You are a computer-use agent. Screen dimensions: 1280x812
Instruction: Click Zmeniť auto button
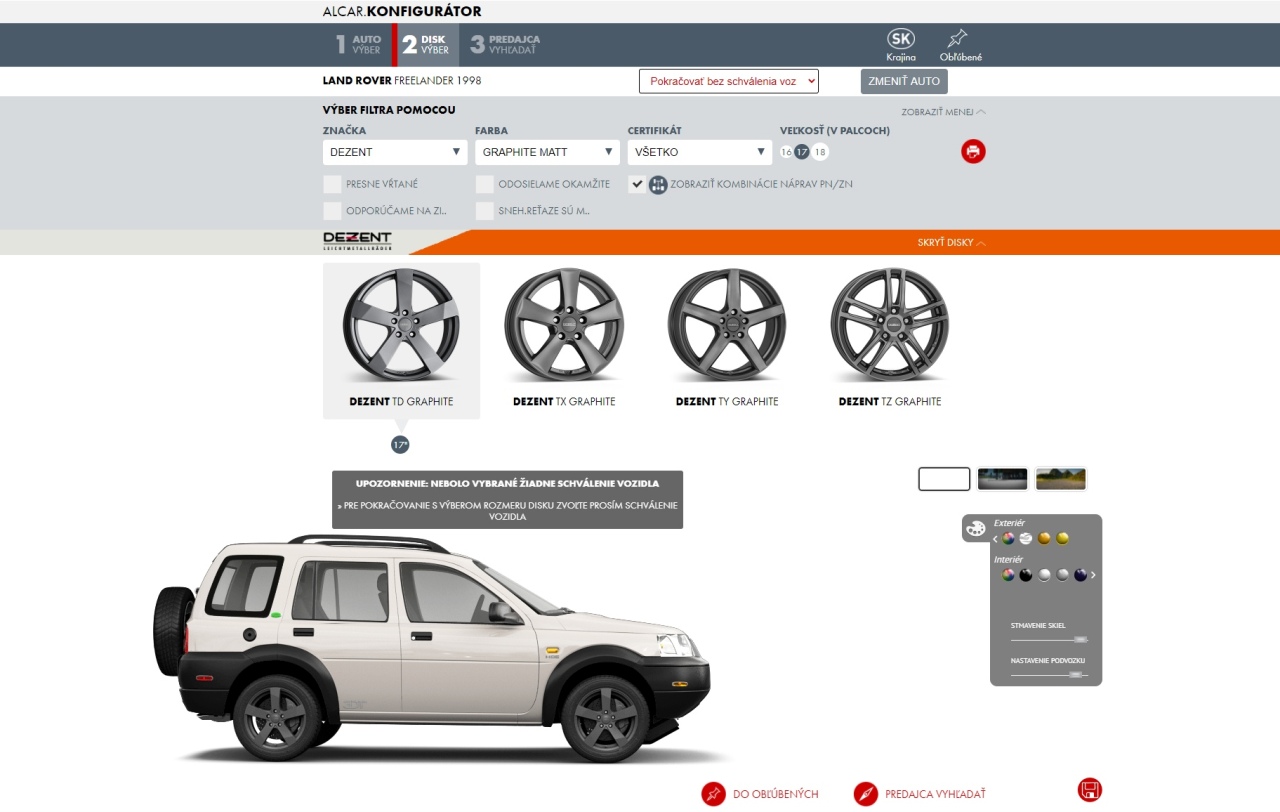point(904,81)
